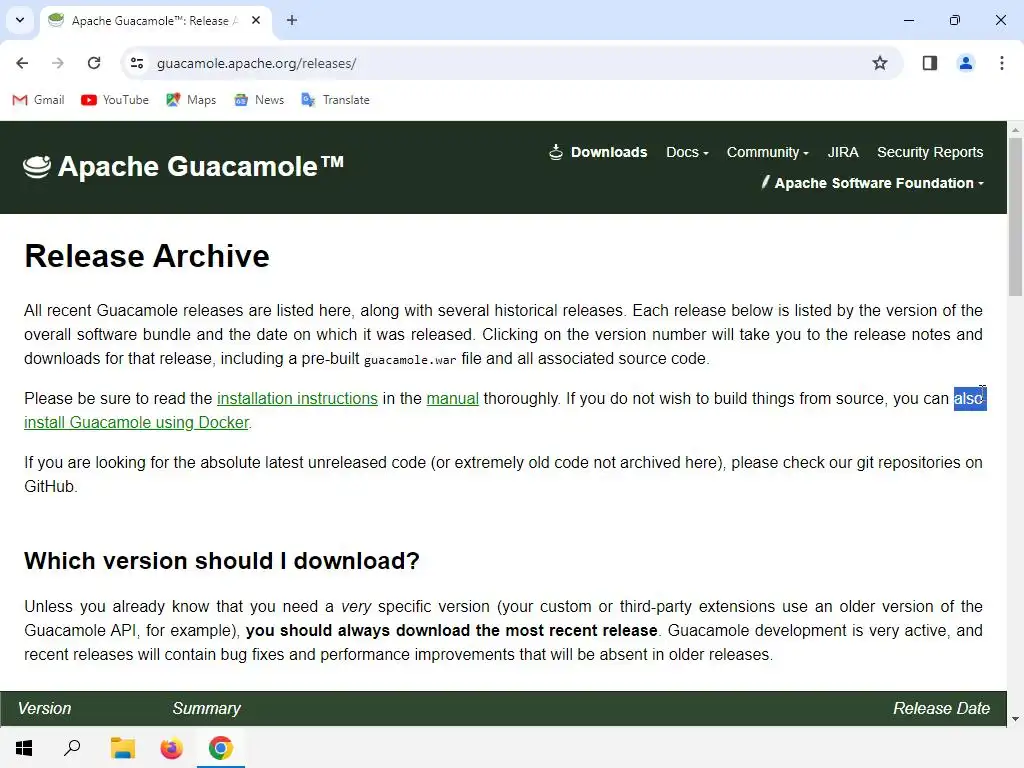Open the YouTube bookmark

pos(115,100)
